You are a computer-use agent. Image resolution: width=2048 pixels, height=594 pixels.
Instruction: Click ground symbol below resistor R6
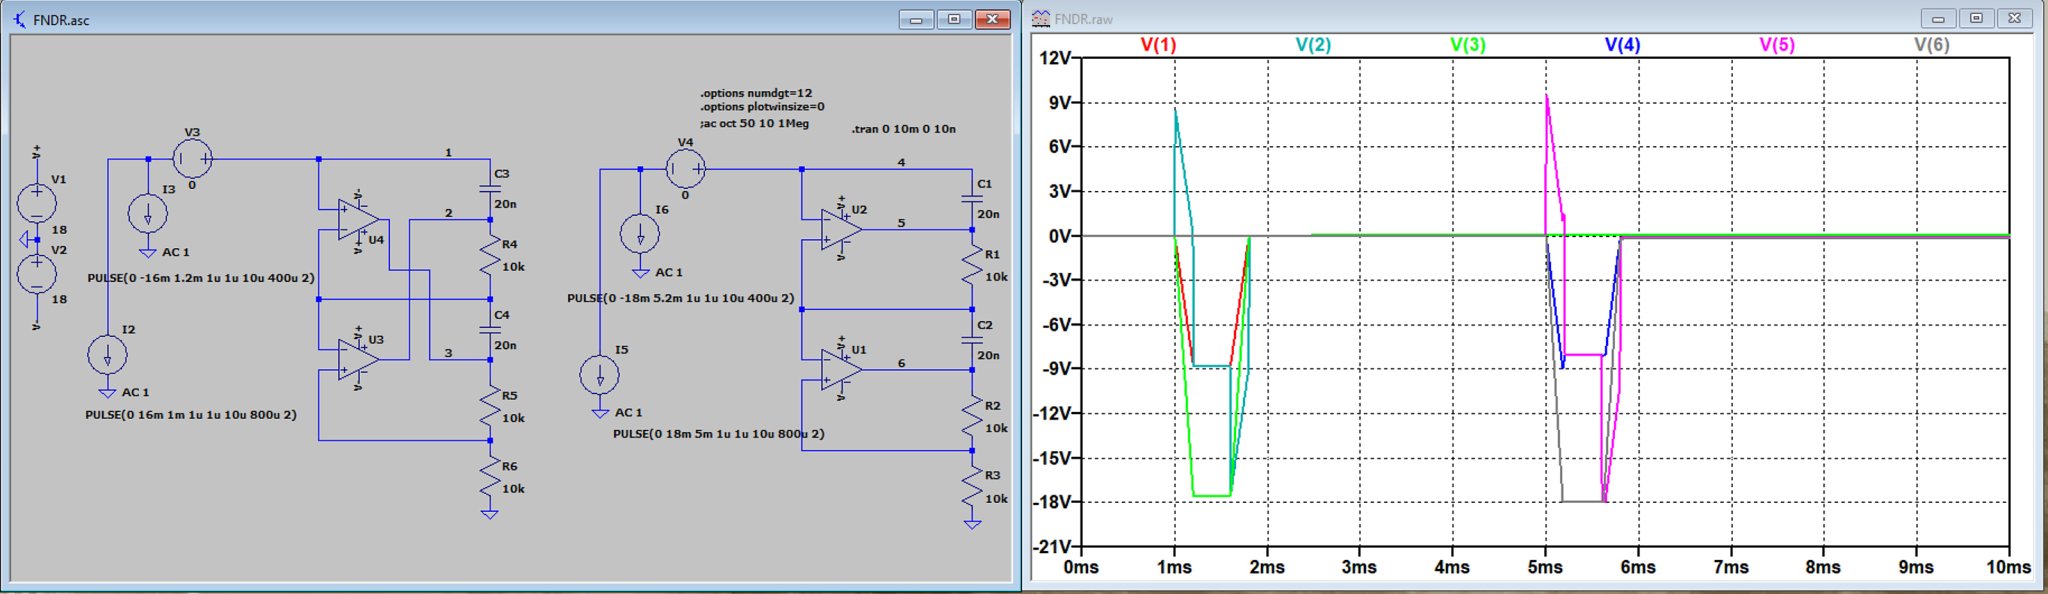[x=489, y=514]
